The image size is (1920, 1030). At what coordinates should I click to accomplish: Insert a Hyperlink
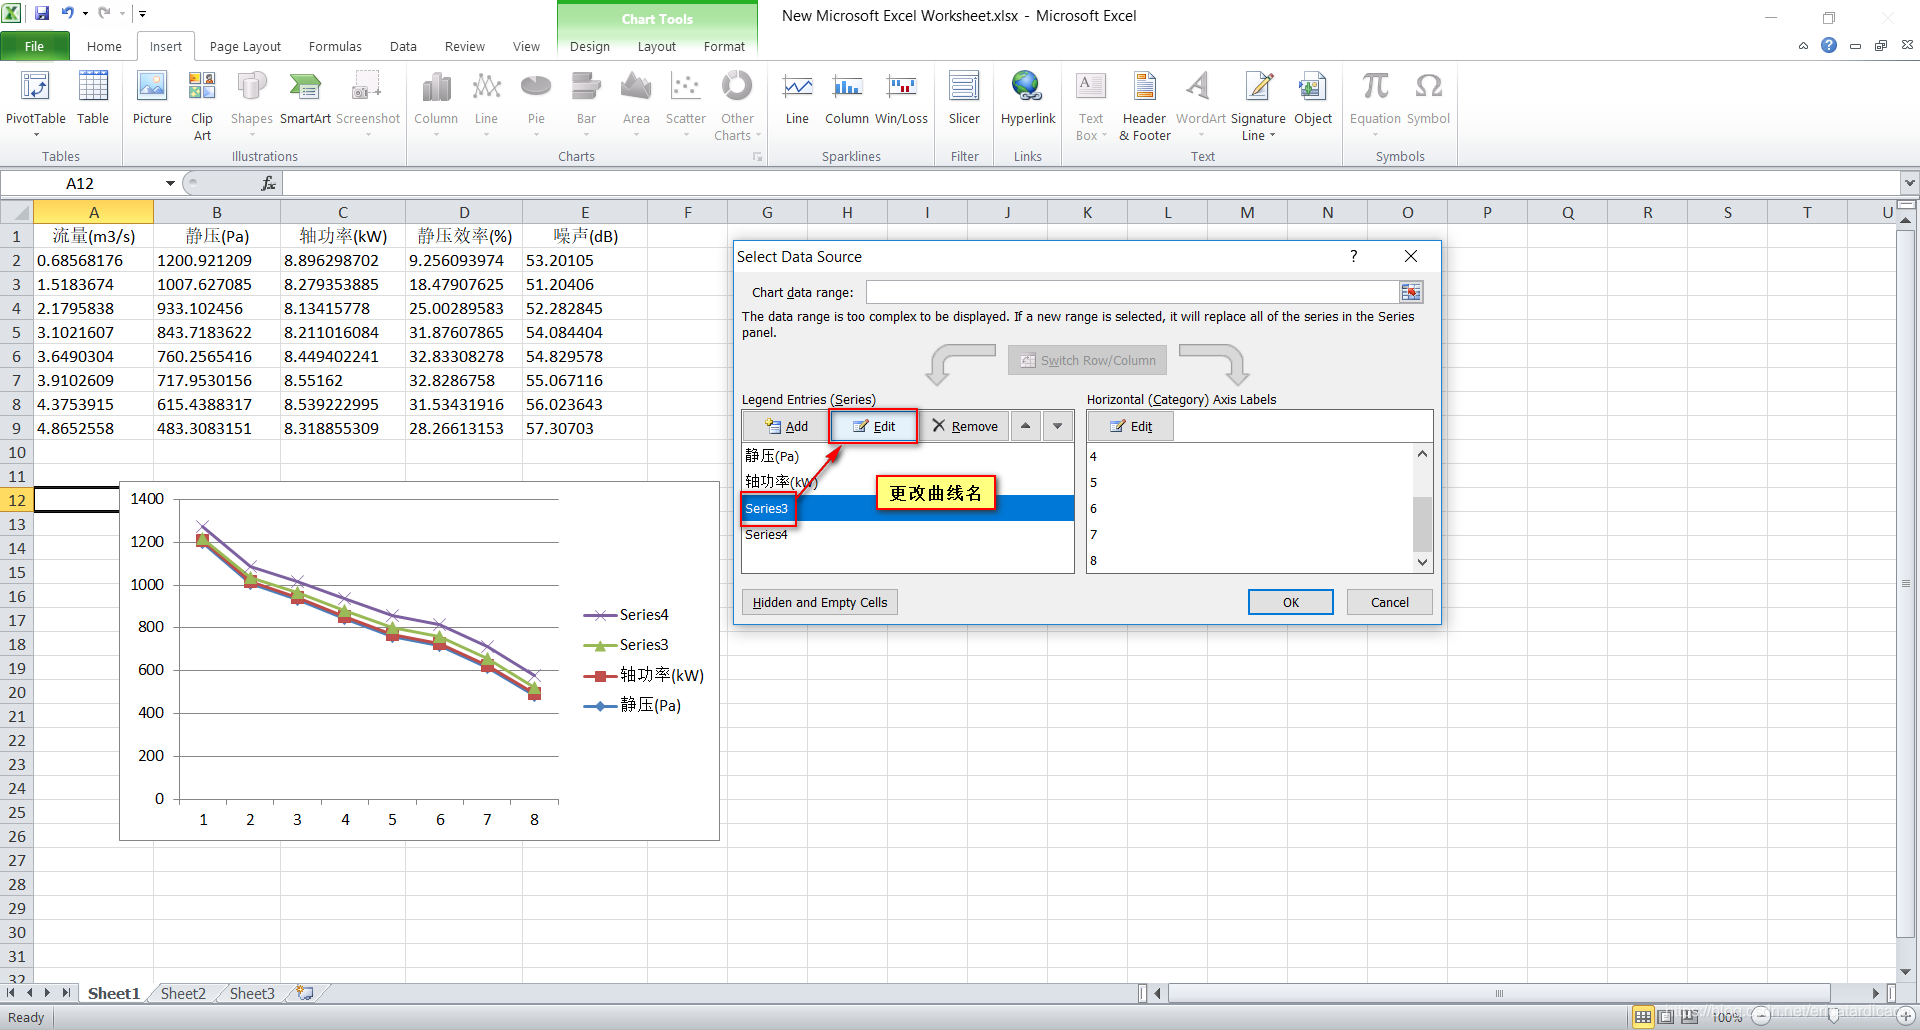tap(1028, 98)
